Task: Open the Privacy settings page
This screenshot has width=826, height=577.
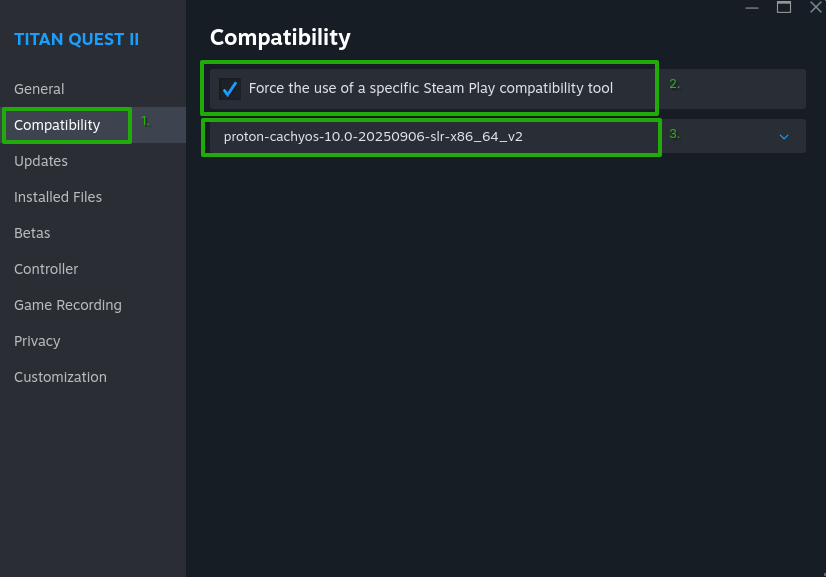Action: coord(36,341)
